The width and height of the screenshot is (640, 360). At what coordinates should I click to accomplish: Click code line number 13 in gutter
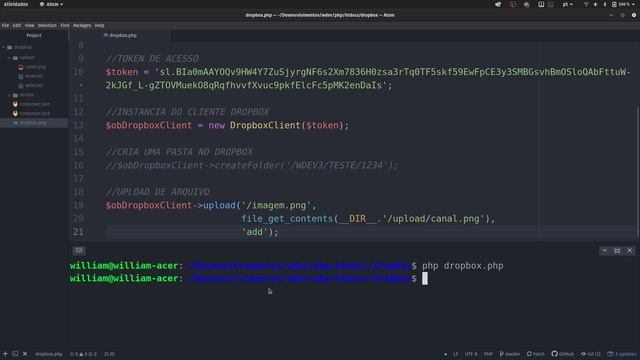(x=78, y=125)
